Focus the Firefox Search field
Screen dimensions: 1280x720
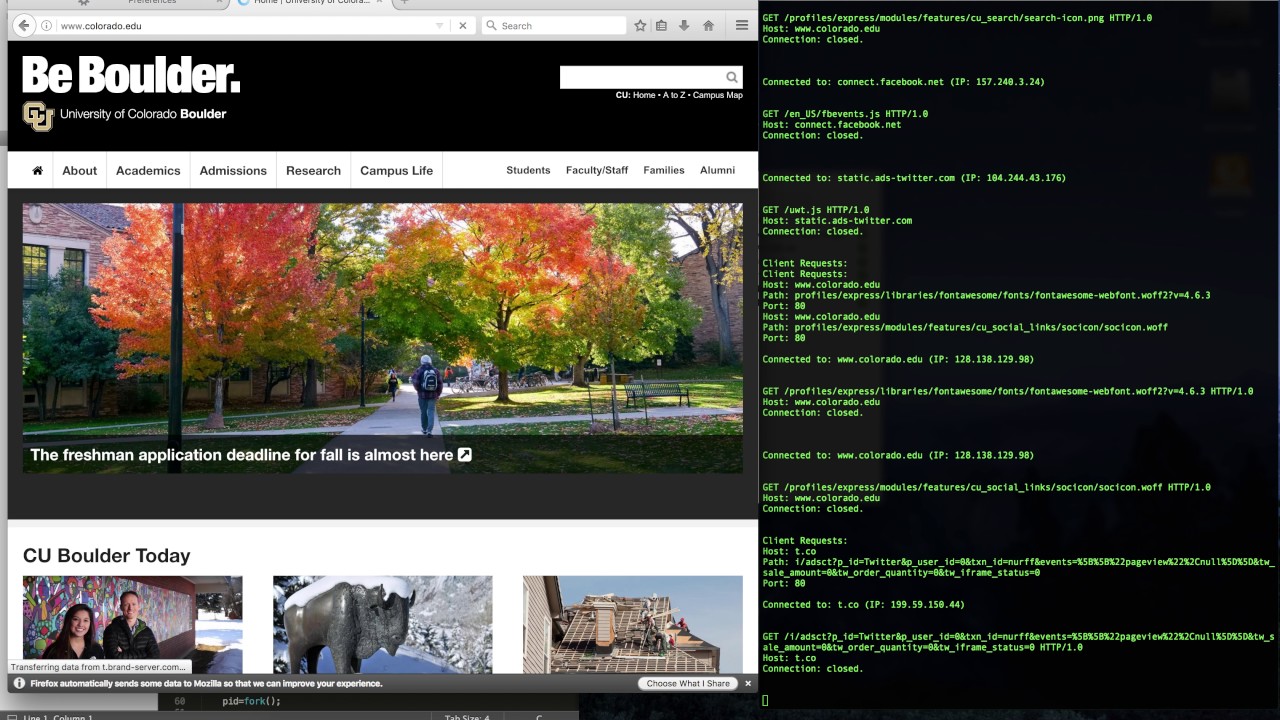pos(553,25)
